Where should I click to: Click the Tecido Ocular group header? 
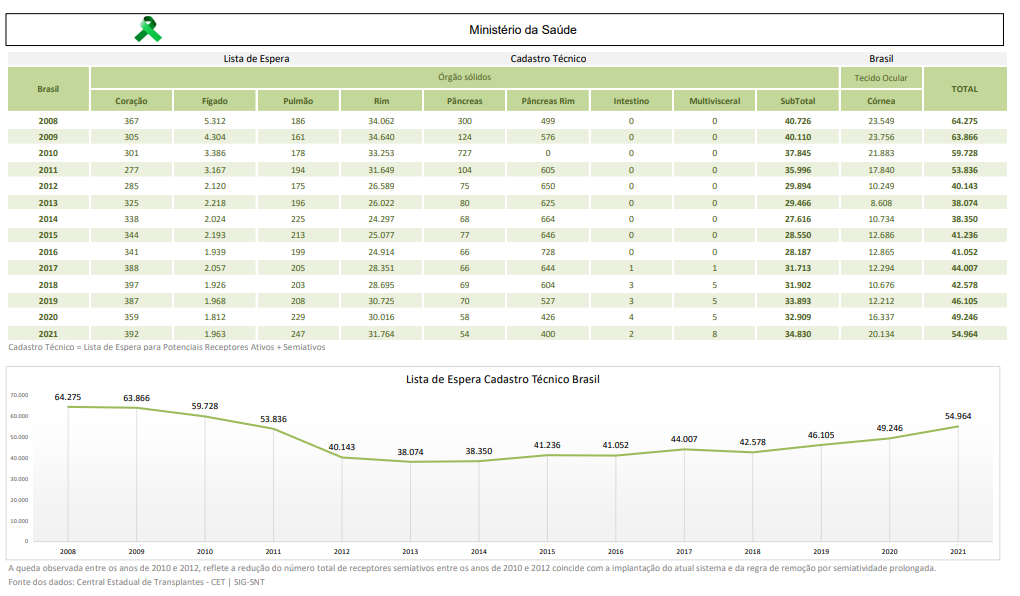881,78
